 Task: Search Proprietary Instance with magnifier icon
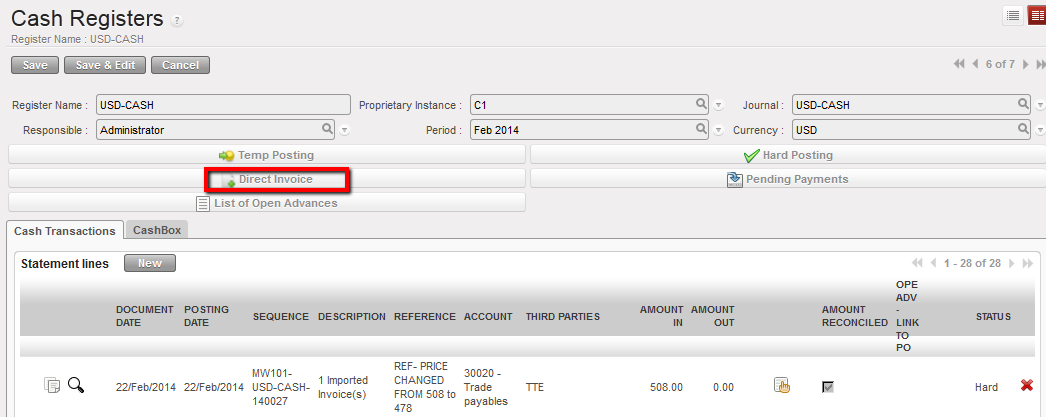pos(702,104)
